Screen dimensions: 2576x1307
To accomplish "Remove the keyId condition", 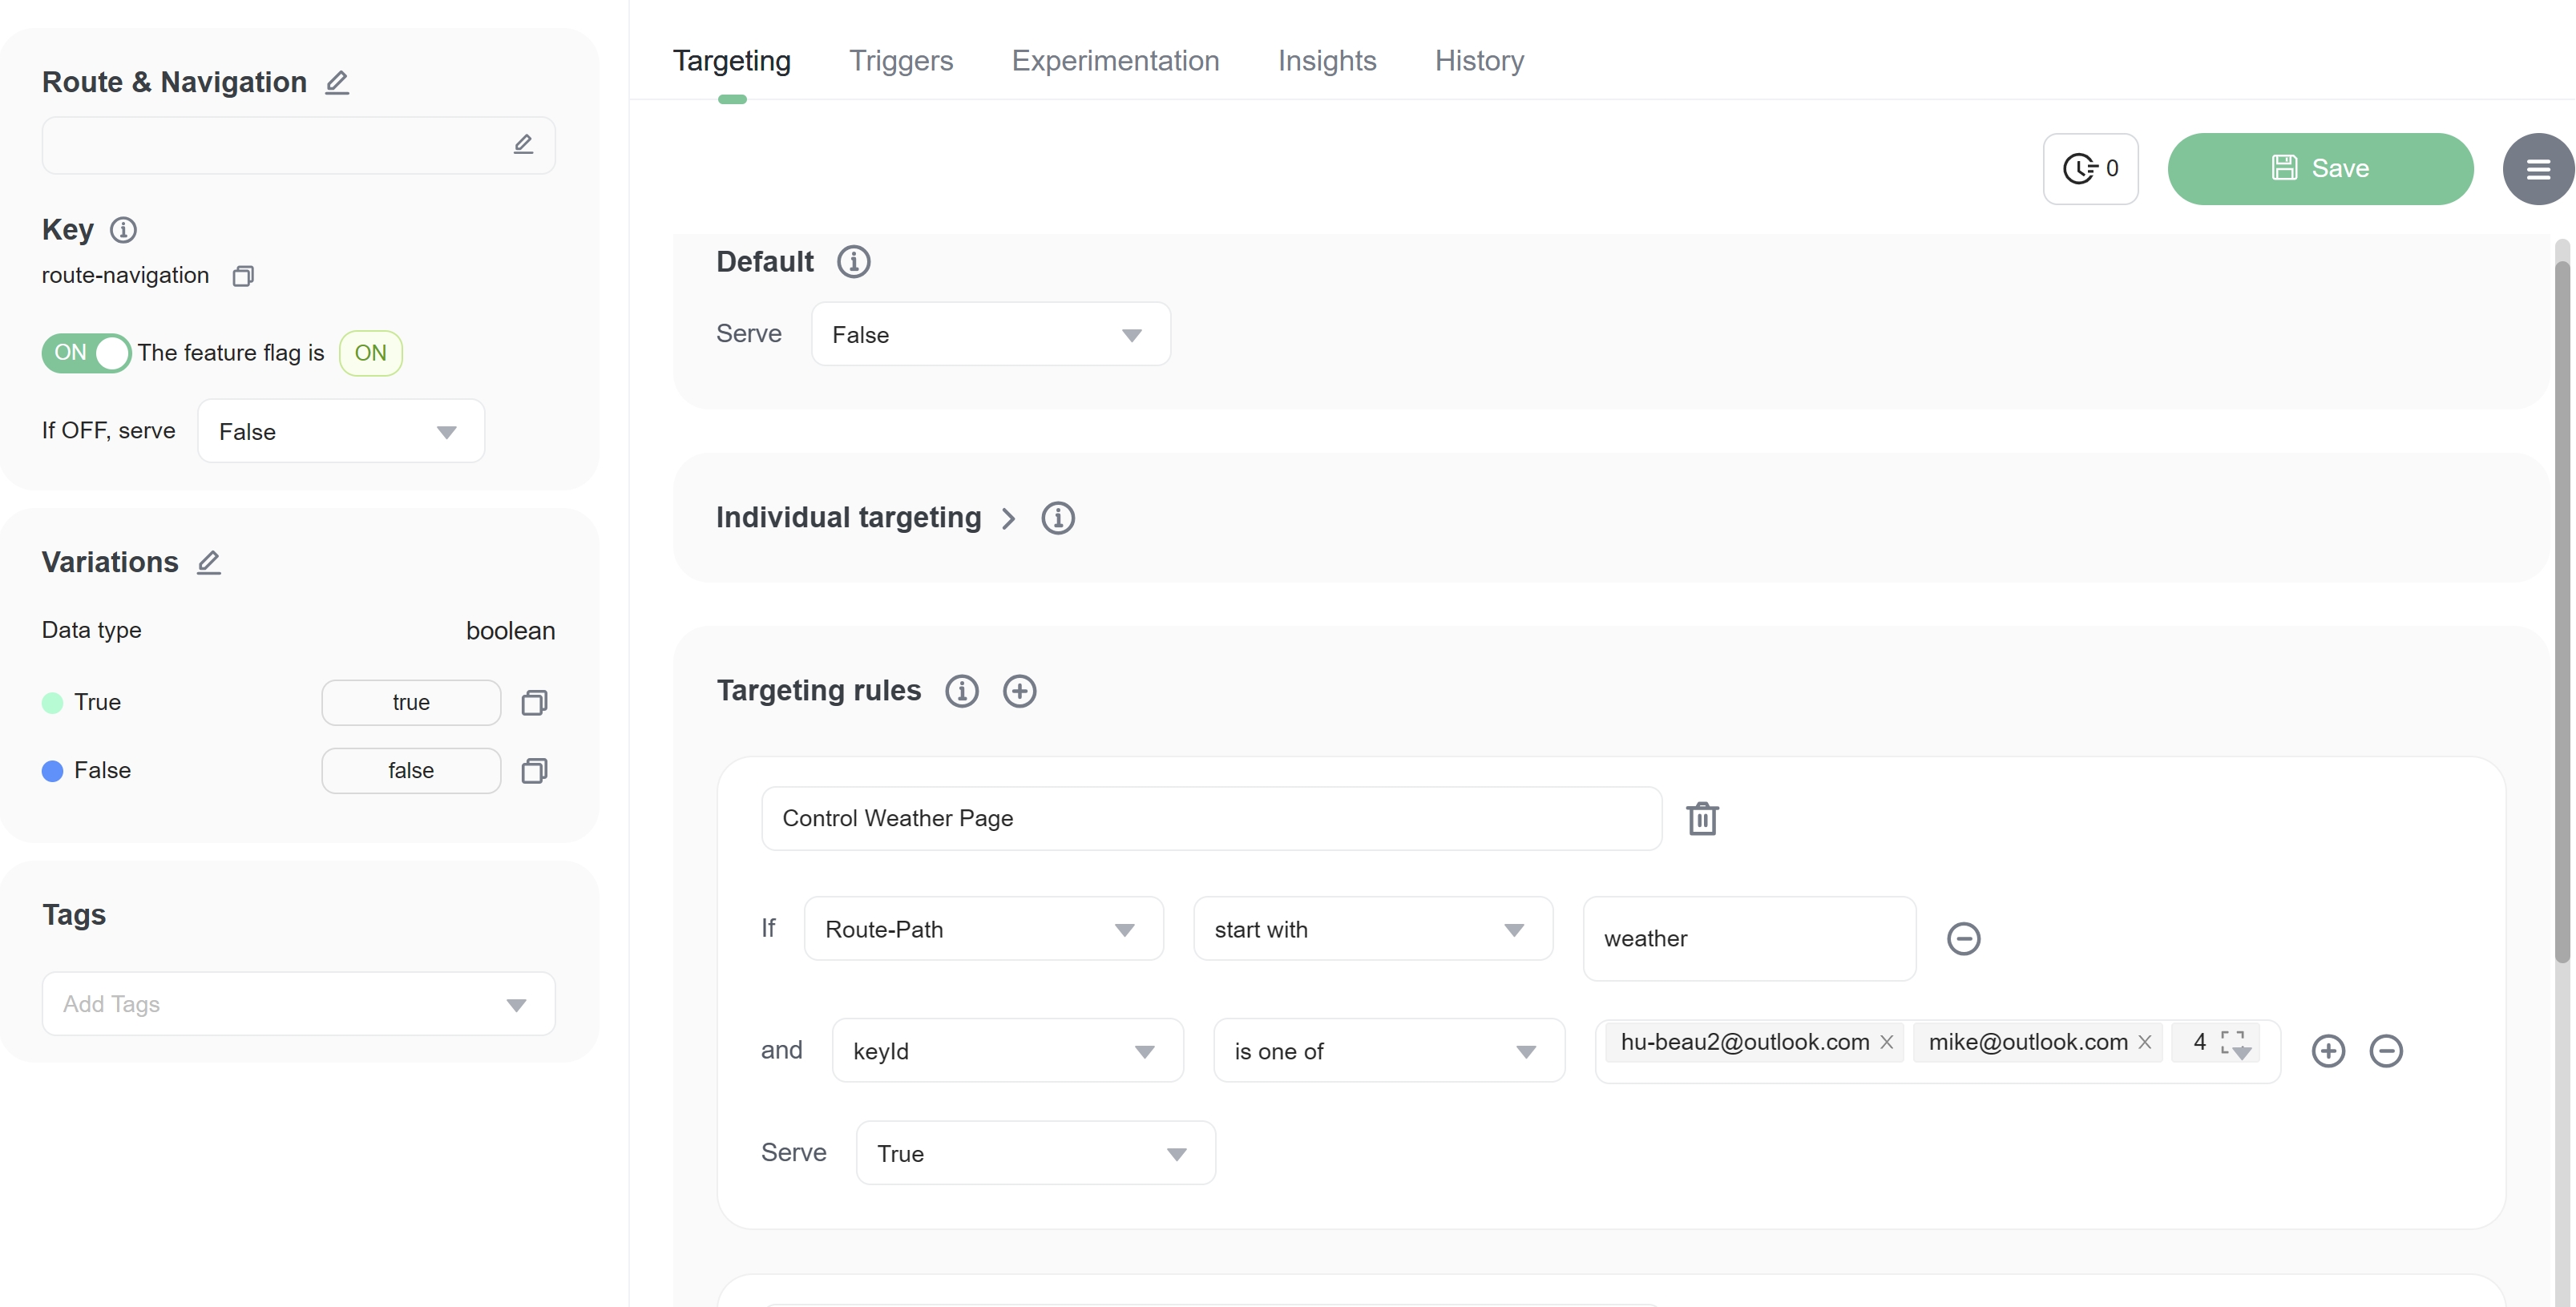I will click(x=2386, y=1051).
